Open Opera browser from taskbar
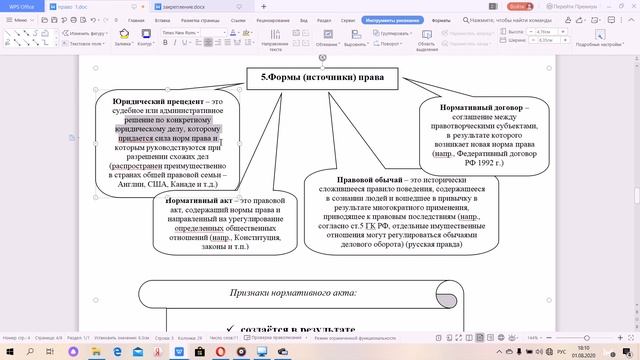The width and height of the screenshot is (640, 360). pos(220,351)
